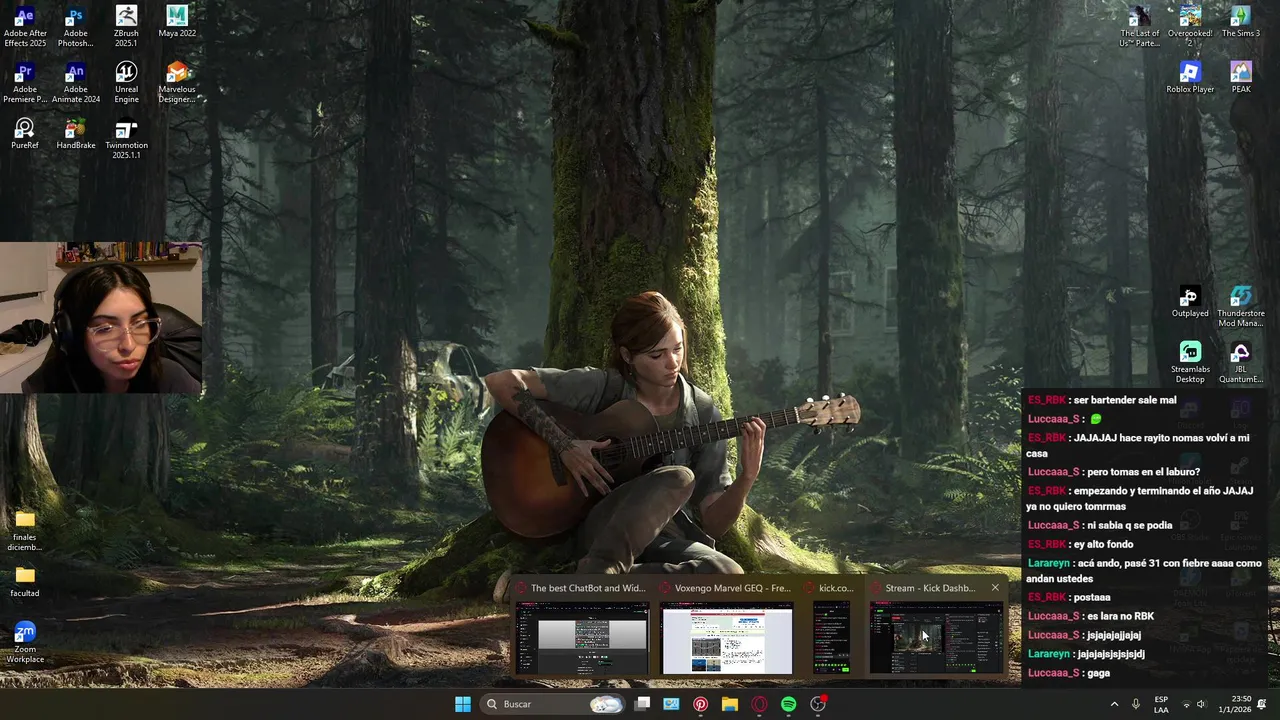Switch to 'Voxengo Marvel GEQ' window preview
The height and width of the screenshot is (720, 1280).
point(726,638)
